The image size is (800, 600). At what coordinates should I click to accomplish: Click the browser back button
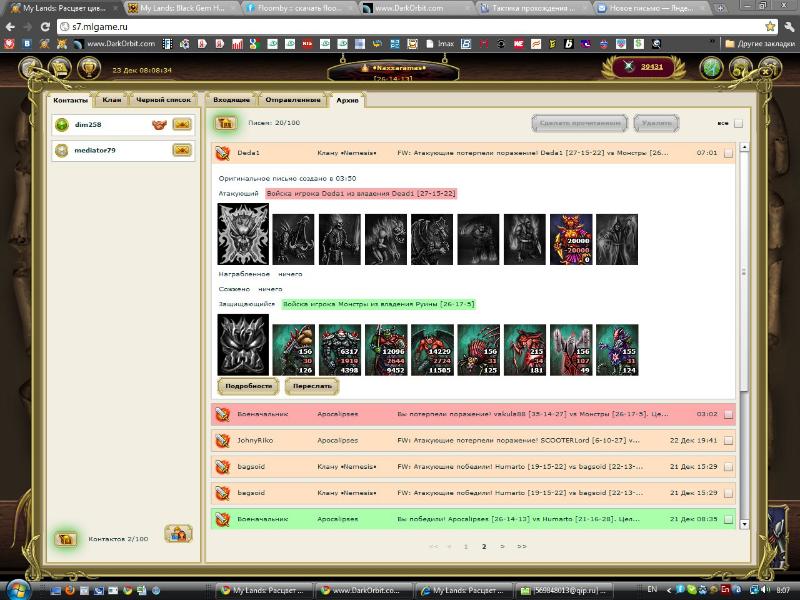pos(10,27)
